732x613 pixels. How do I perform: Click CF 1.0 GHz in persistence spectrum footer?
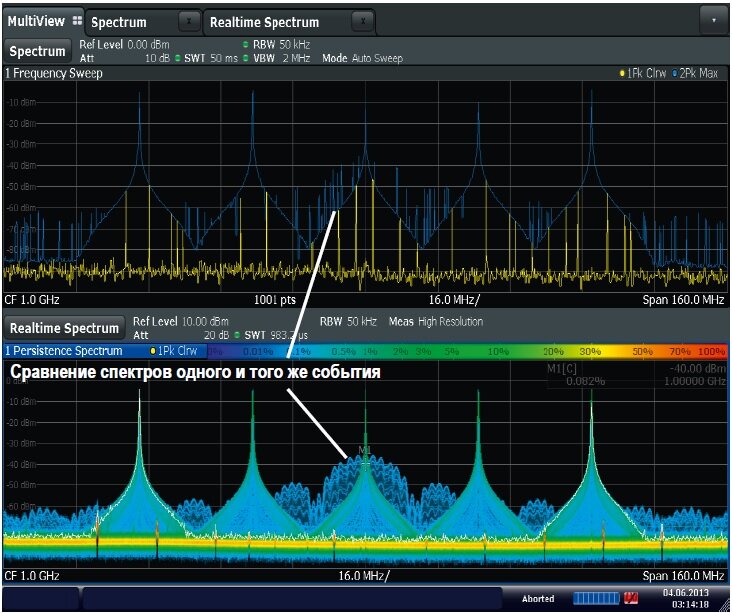32,576
